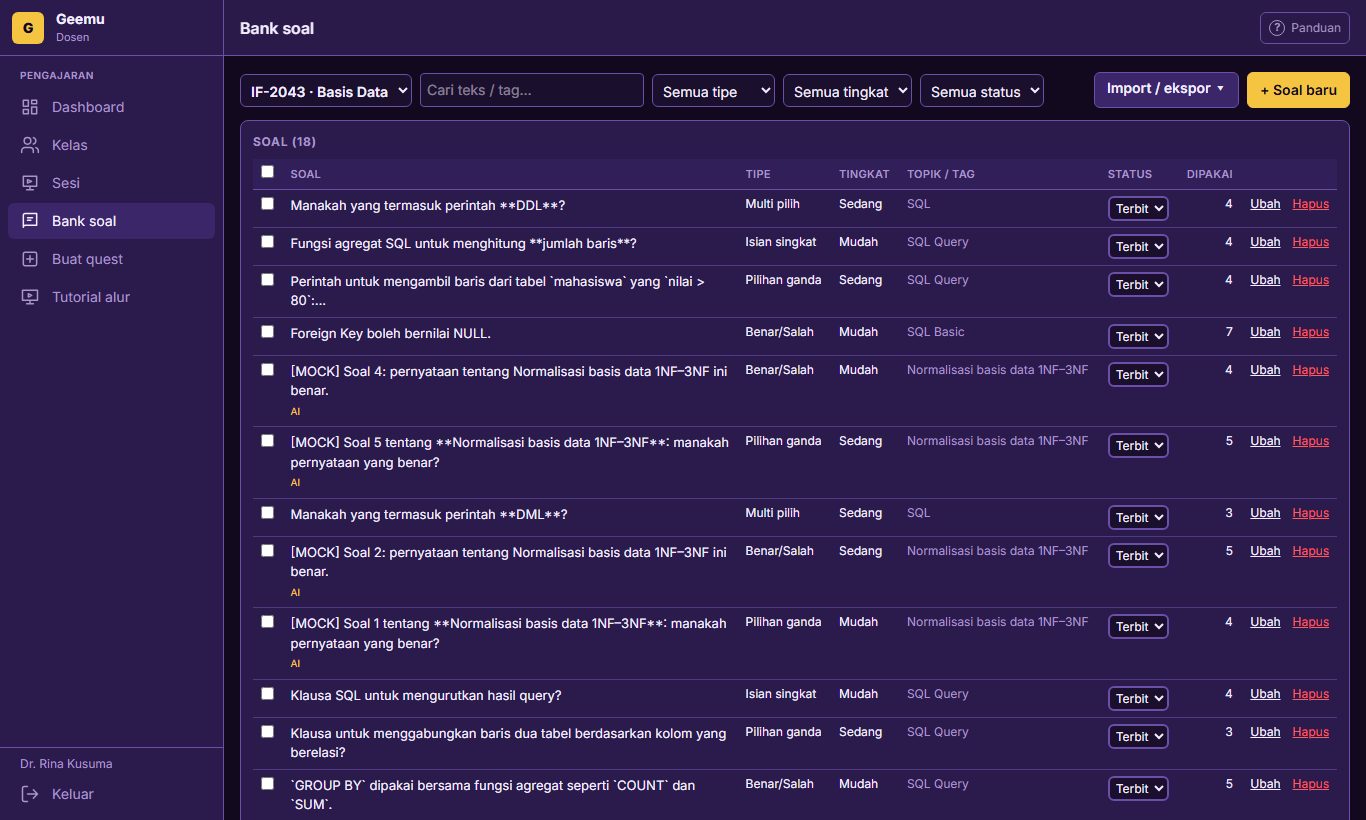The height and width of the screenshot is (820, 1366).
Task: Log out using Keluar
Action: click(111, 794)
